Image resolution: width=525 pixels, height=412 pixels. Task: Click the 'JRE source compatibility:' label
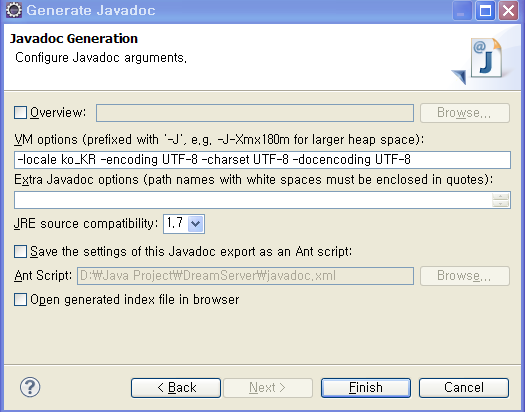coord(86,223)
